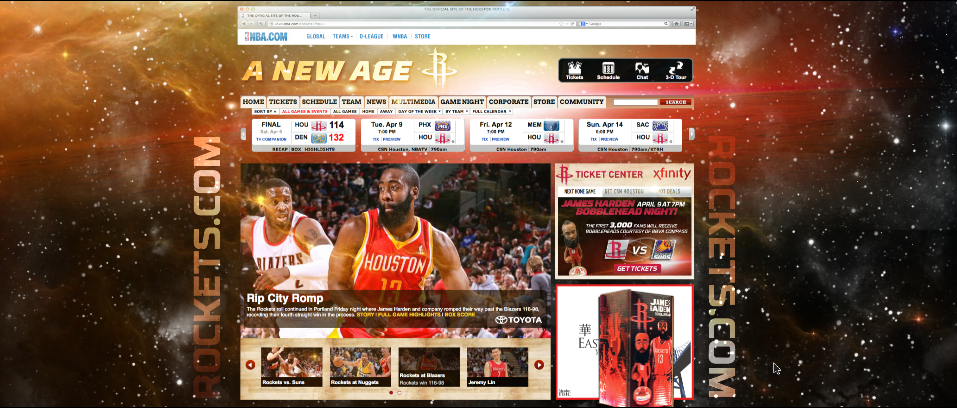Select the first carousel page dot

click(391, 393)
